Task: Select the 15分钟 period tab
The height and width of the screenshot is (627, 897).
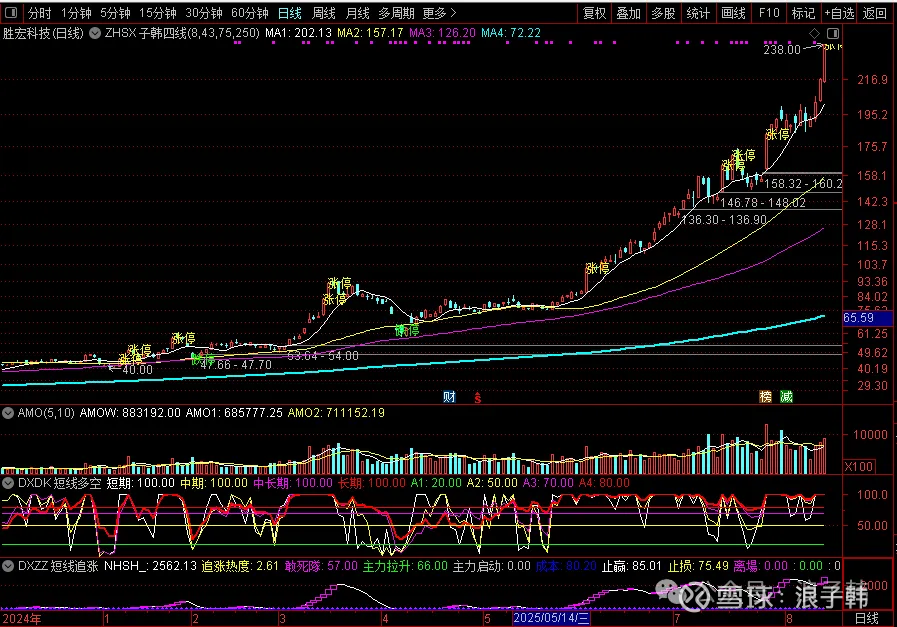Action: click(x=157, y=13)
